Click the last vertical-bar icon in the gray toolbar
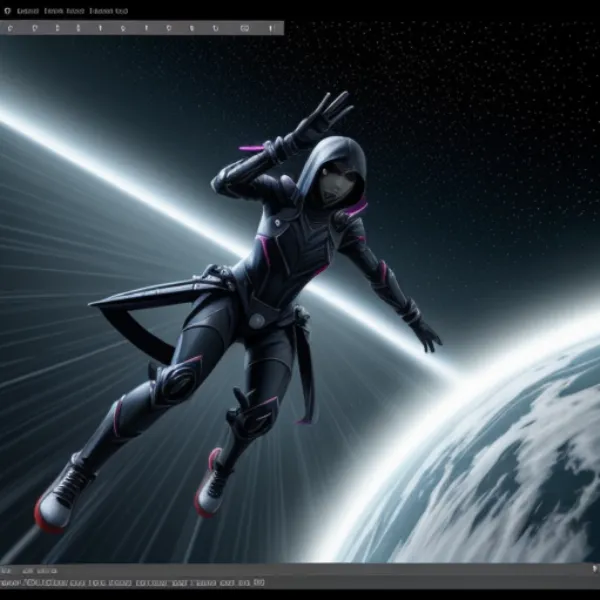600x600 pixels. pos(271,28)
